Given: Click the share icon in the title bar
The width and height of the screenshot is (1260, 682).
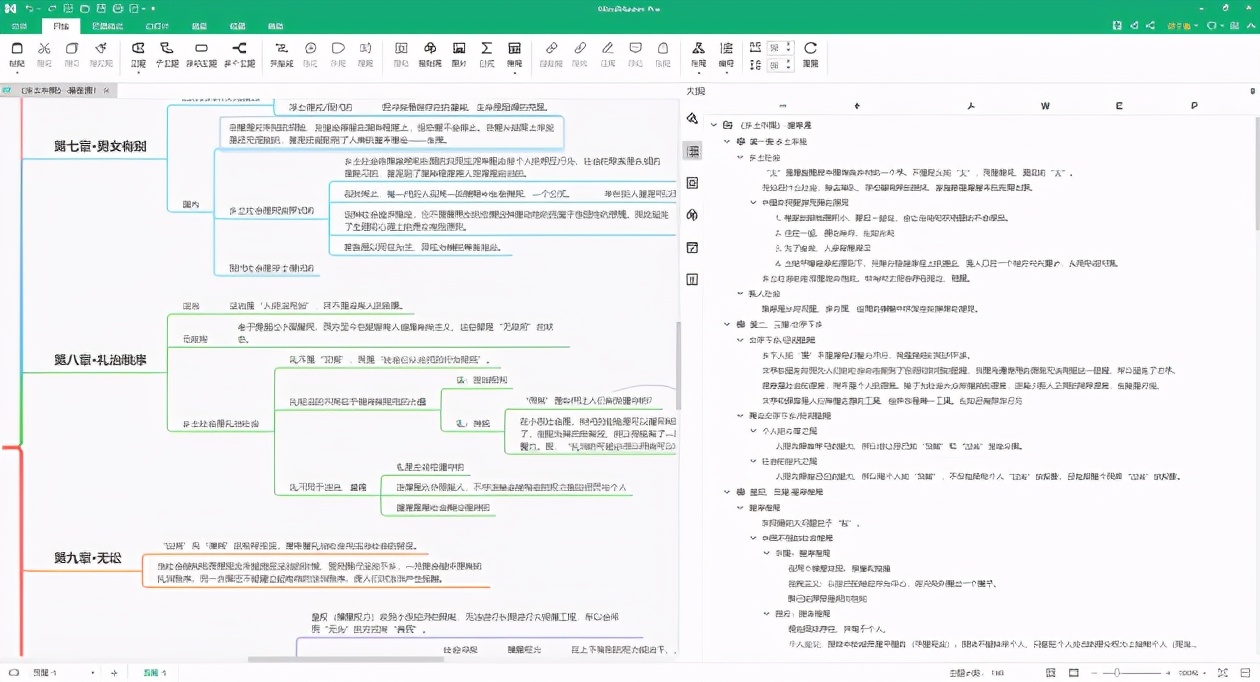Looking at the screenshot, I should (x=1151, y=24).
